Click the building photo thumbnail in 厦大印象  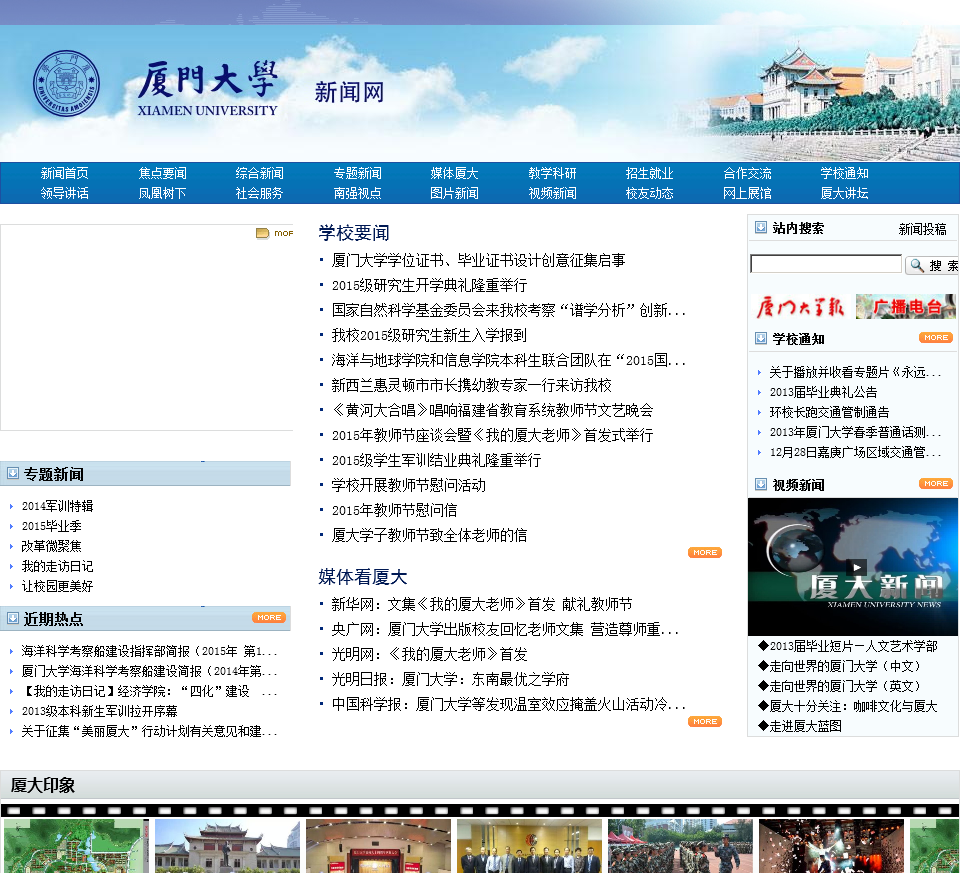pos(227,846)
